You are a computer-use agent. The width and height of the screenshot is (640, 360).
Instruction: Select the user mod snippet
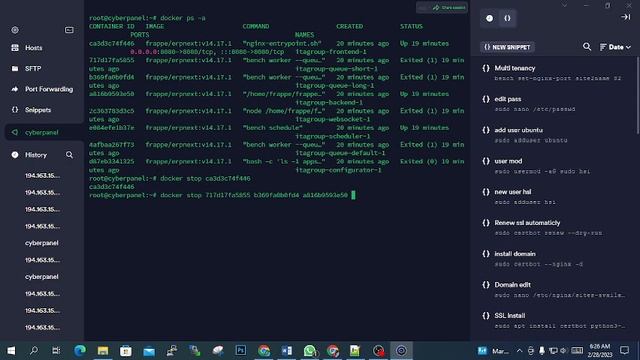tap(555, 166)
